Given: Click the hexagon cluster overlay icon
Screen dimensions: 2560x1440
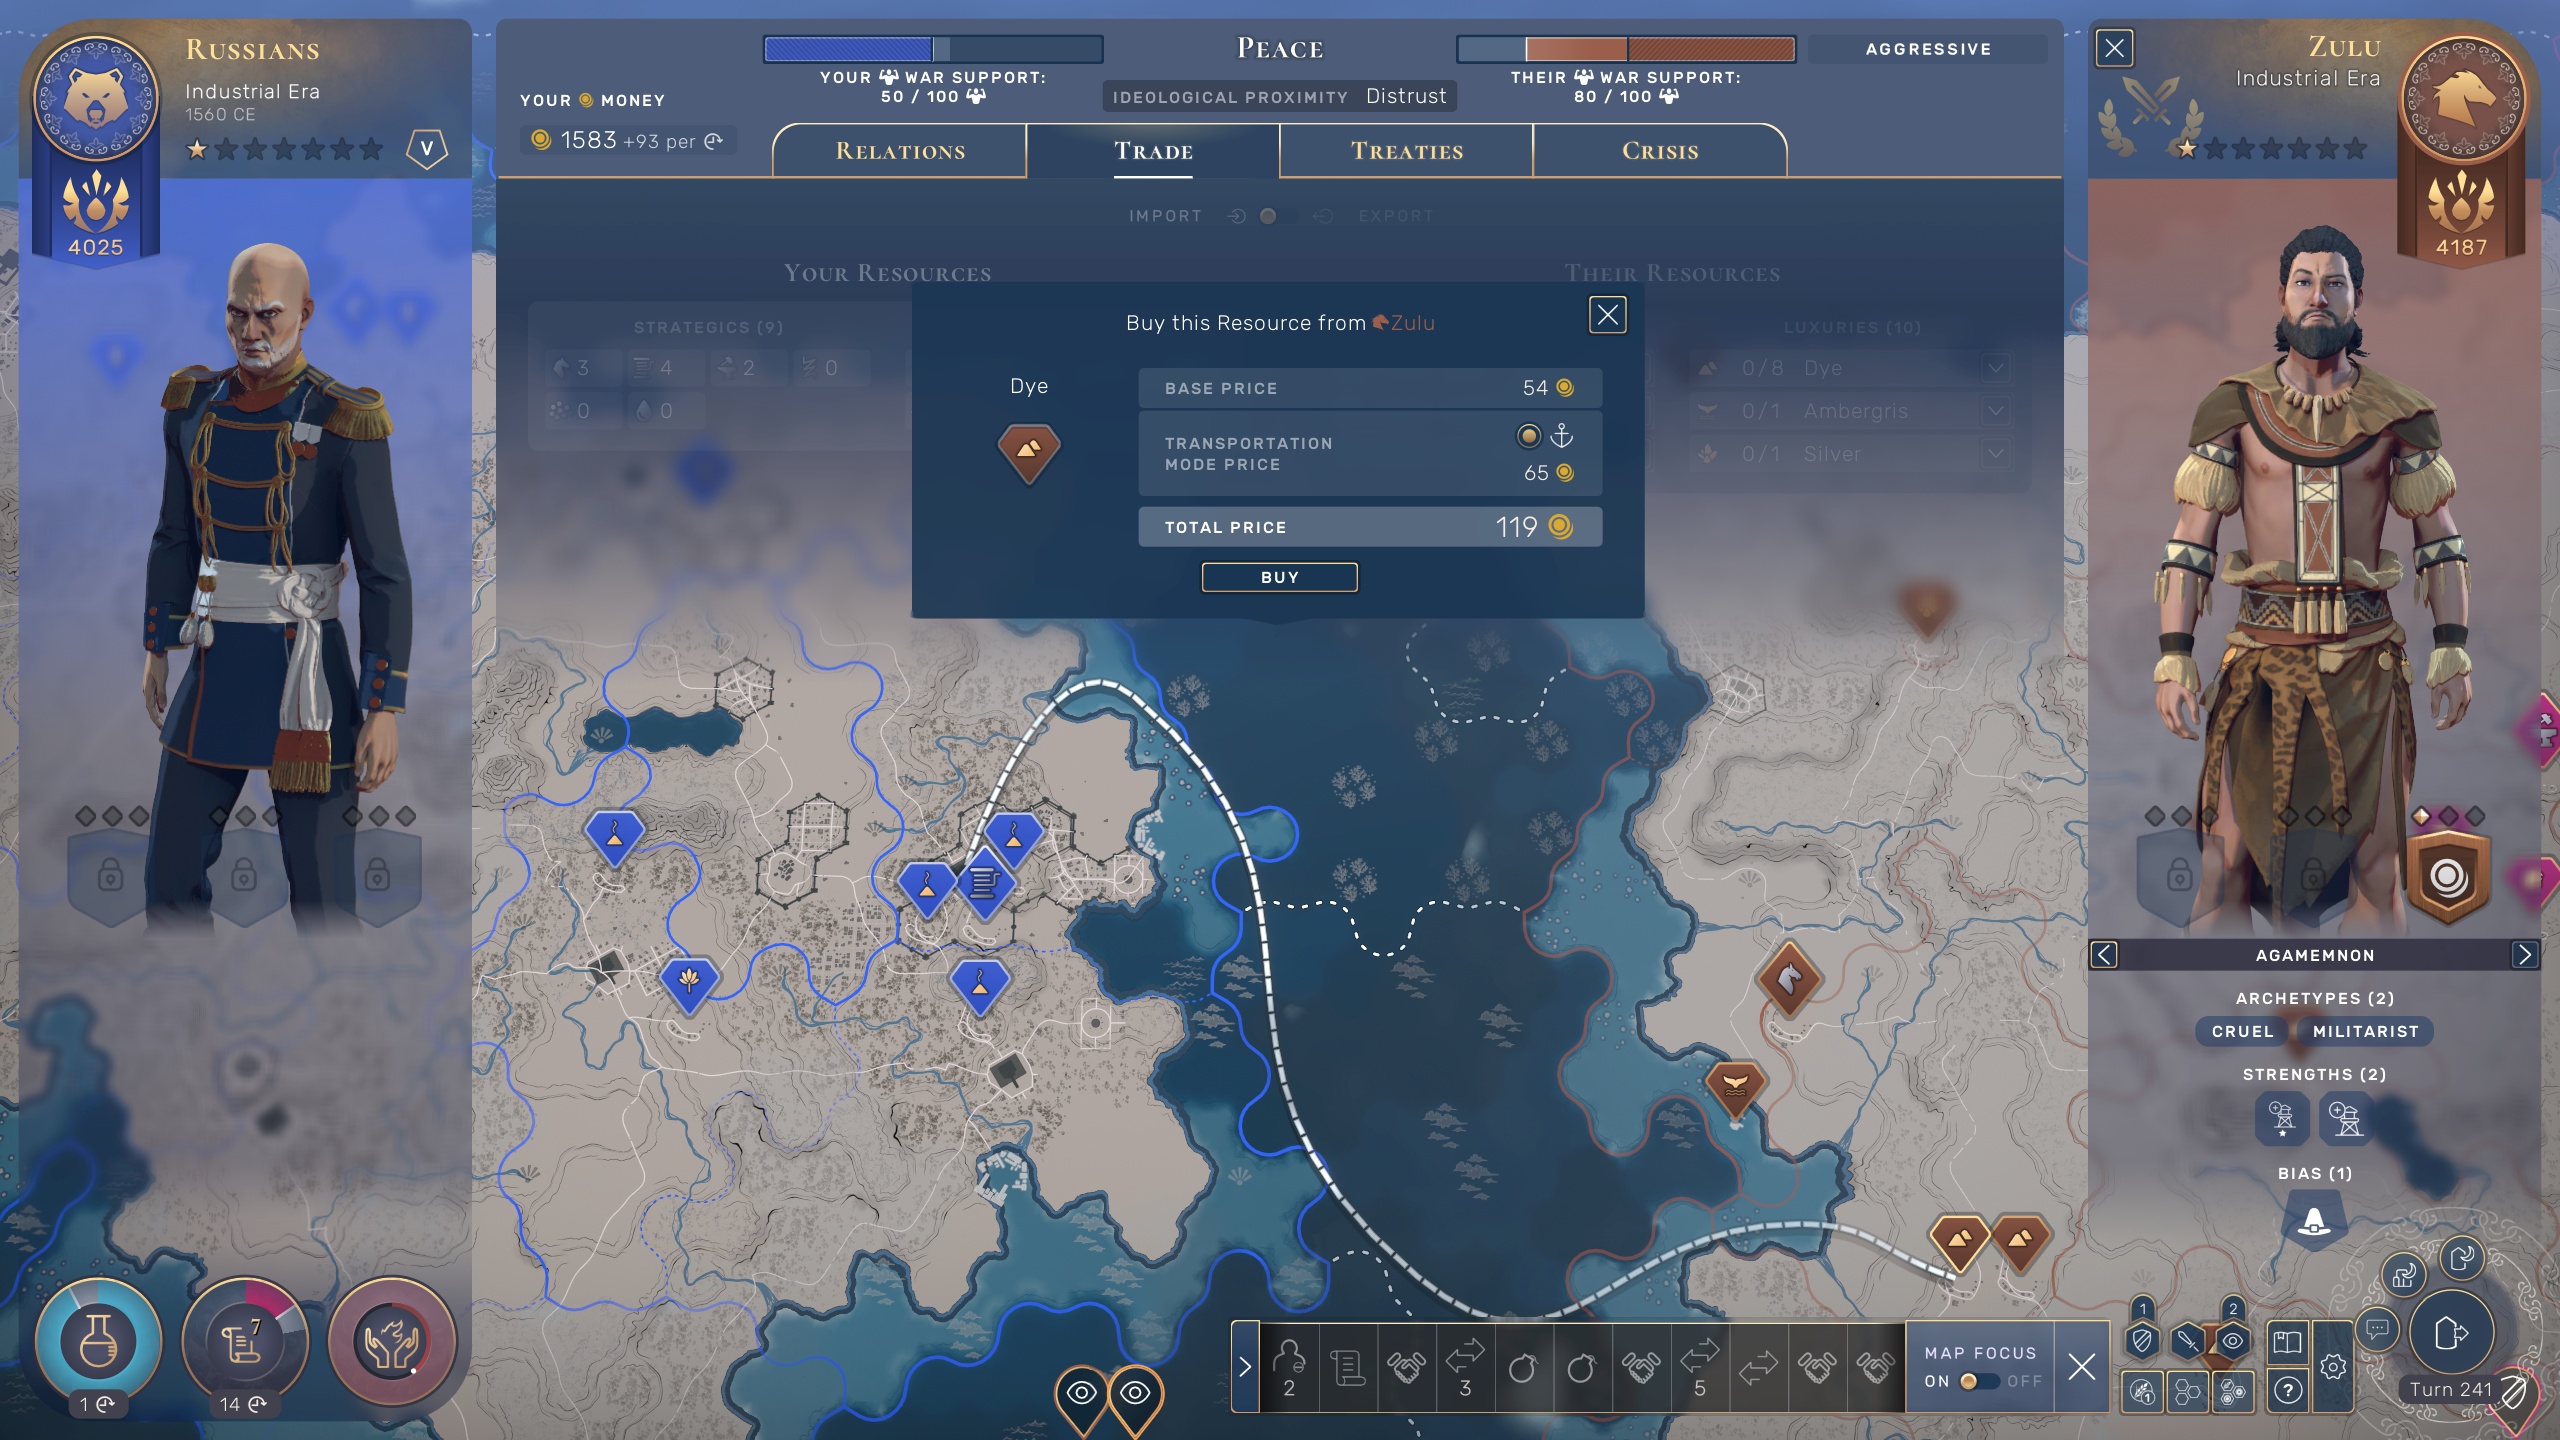Looking at the screenshot, I should click(x=2187, y=1391).
